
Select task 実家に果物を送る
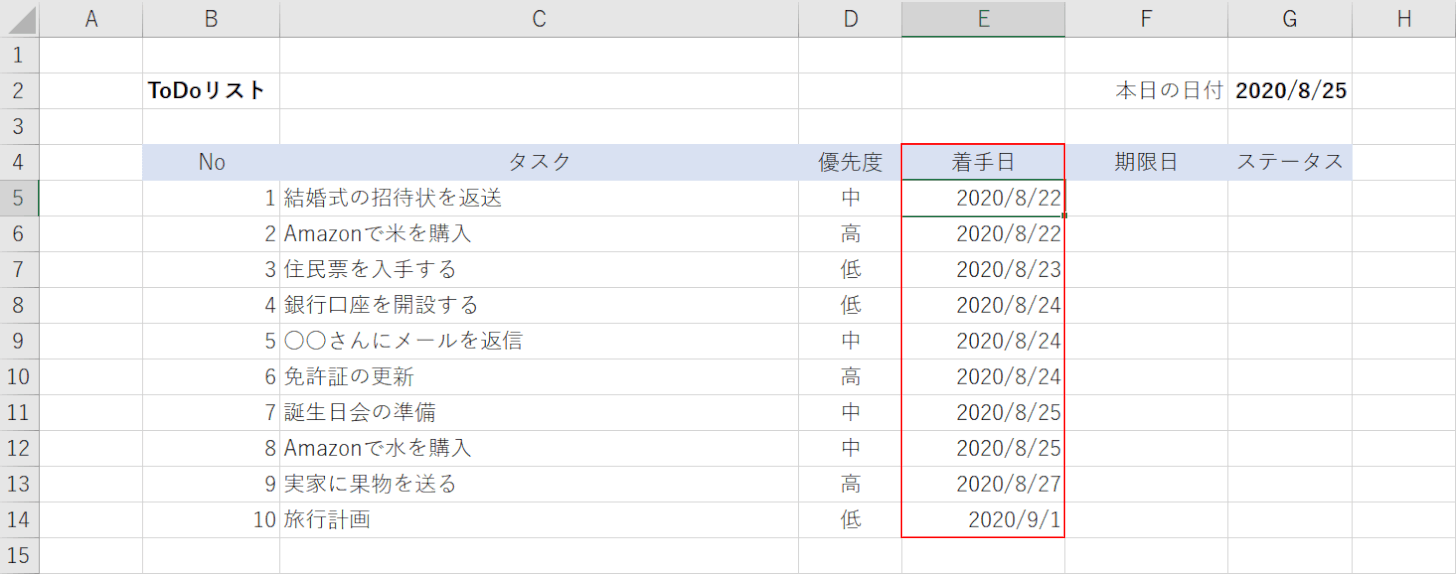click(539, 484)
